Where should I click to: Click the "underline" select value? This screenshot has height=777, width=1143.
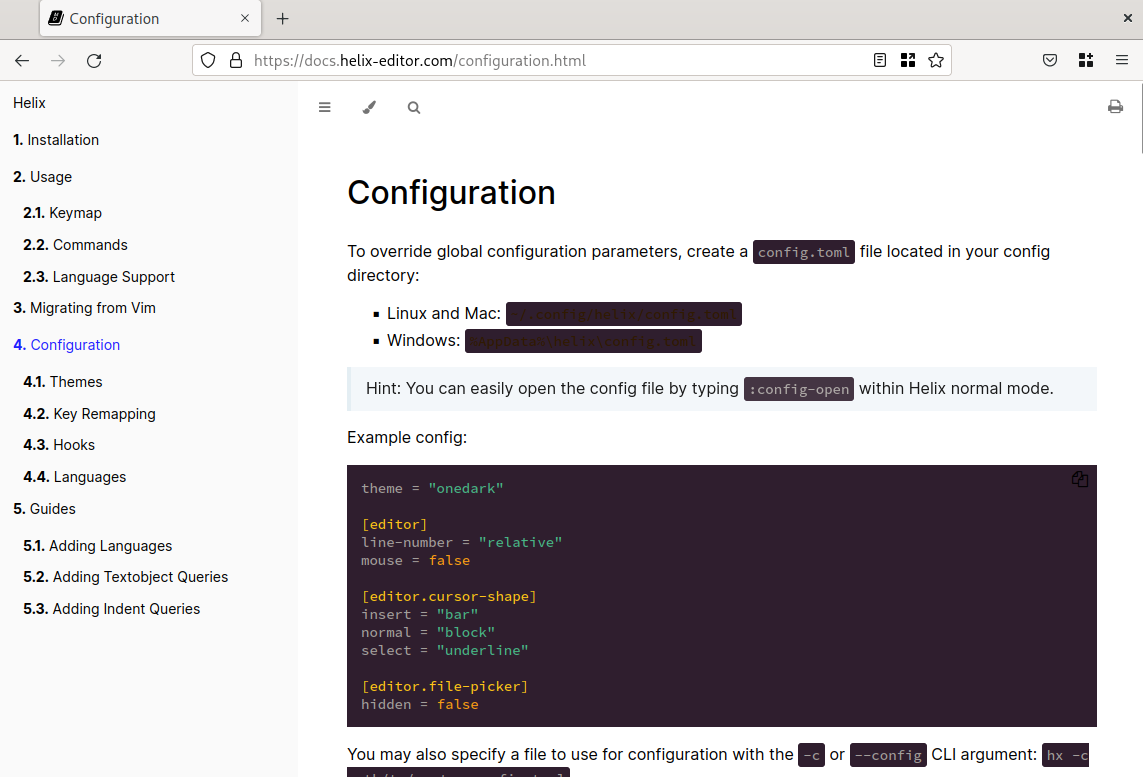pos(483,650)
